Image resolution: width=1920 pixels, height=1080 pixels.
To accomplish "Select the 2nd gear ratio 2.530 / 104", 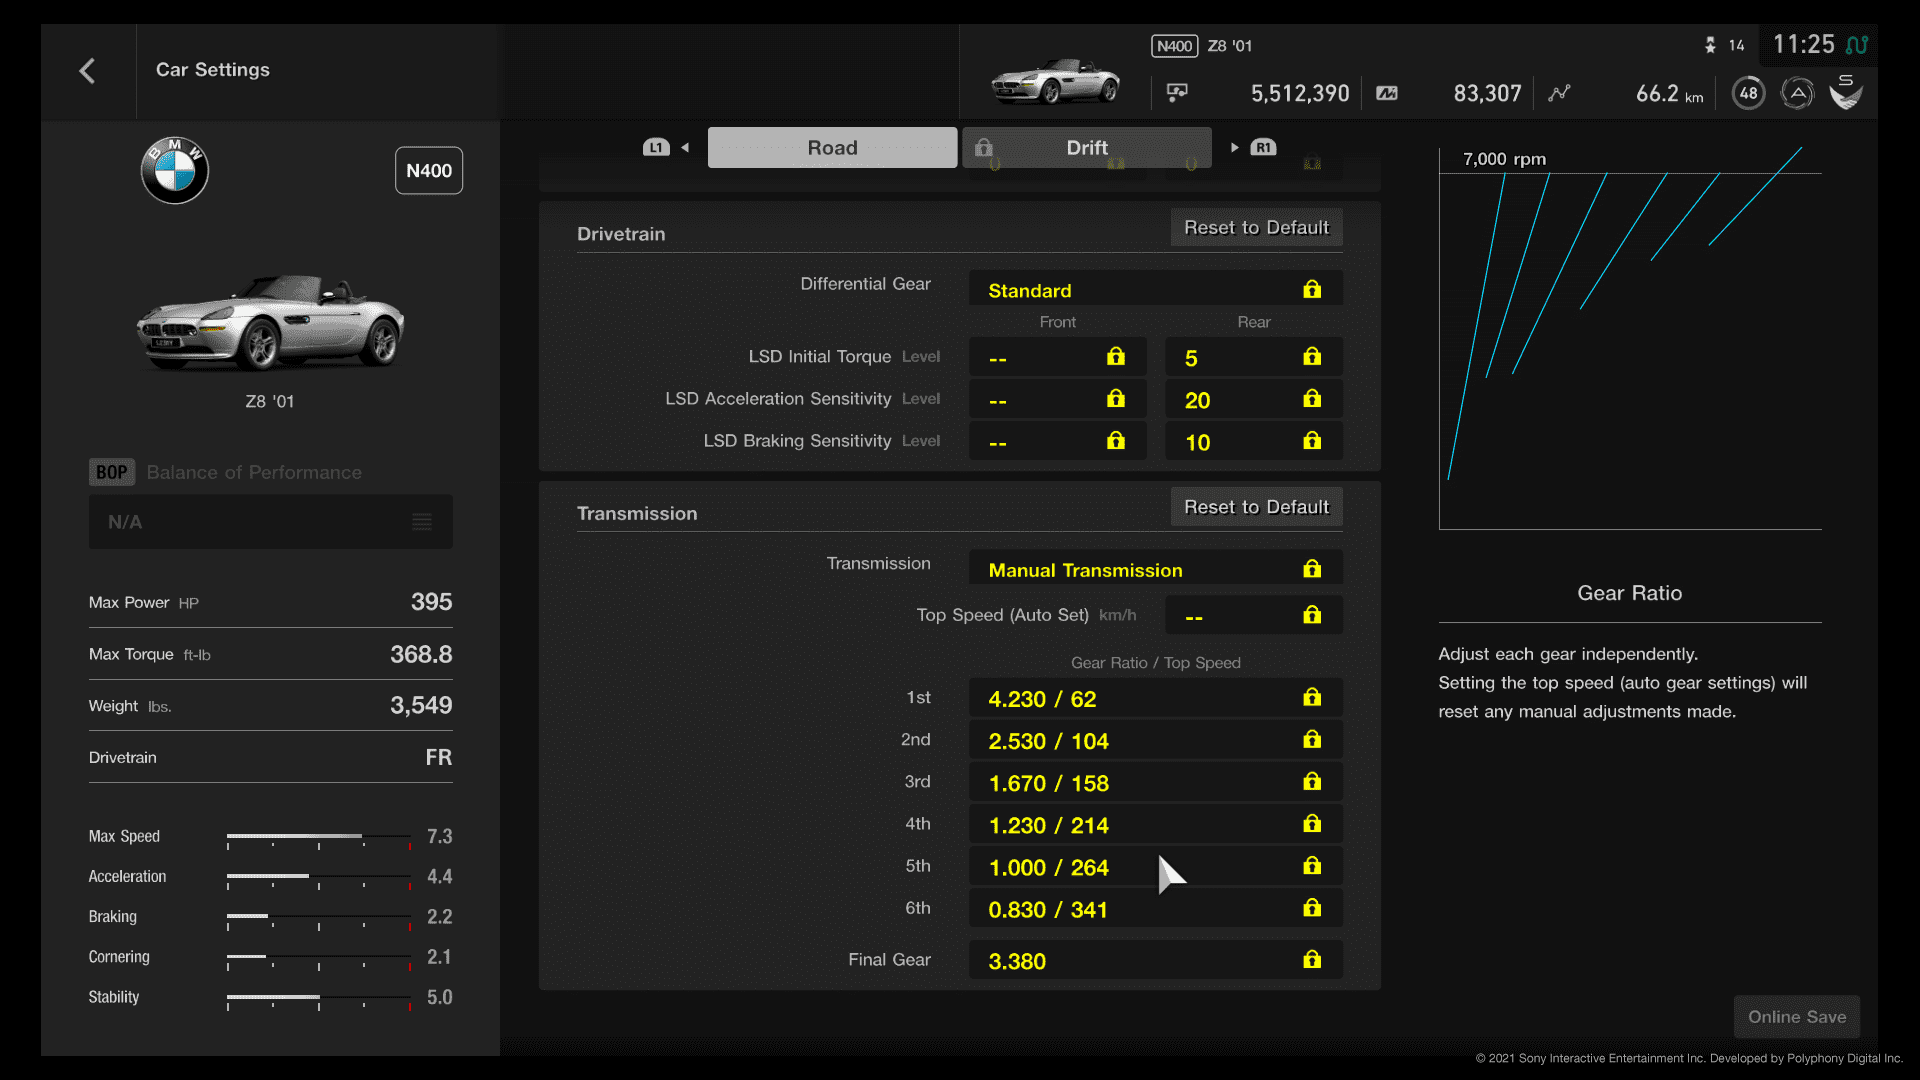I will click(x=1155, y=740).
